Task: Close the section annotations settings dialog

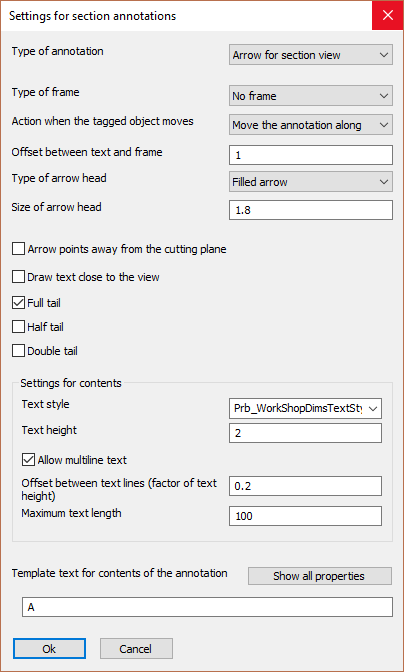Action: [388, 15]
